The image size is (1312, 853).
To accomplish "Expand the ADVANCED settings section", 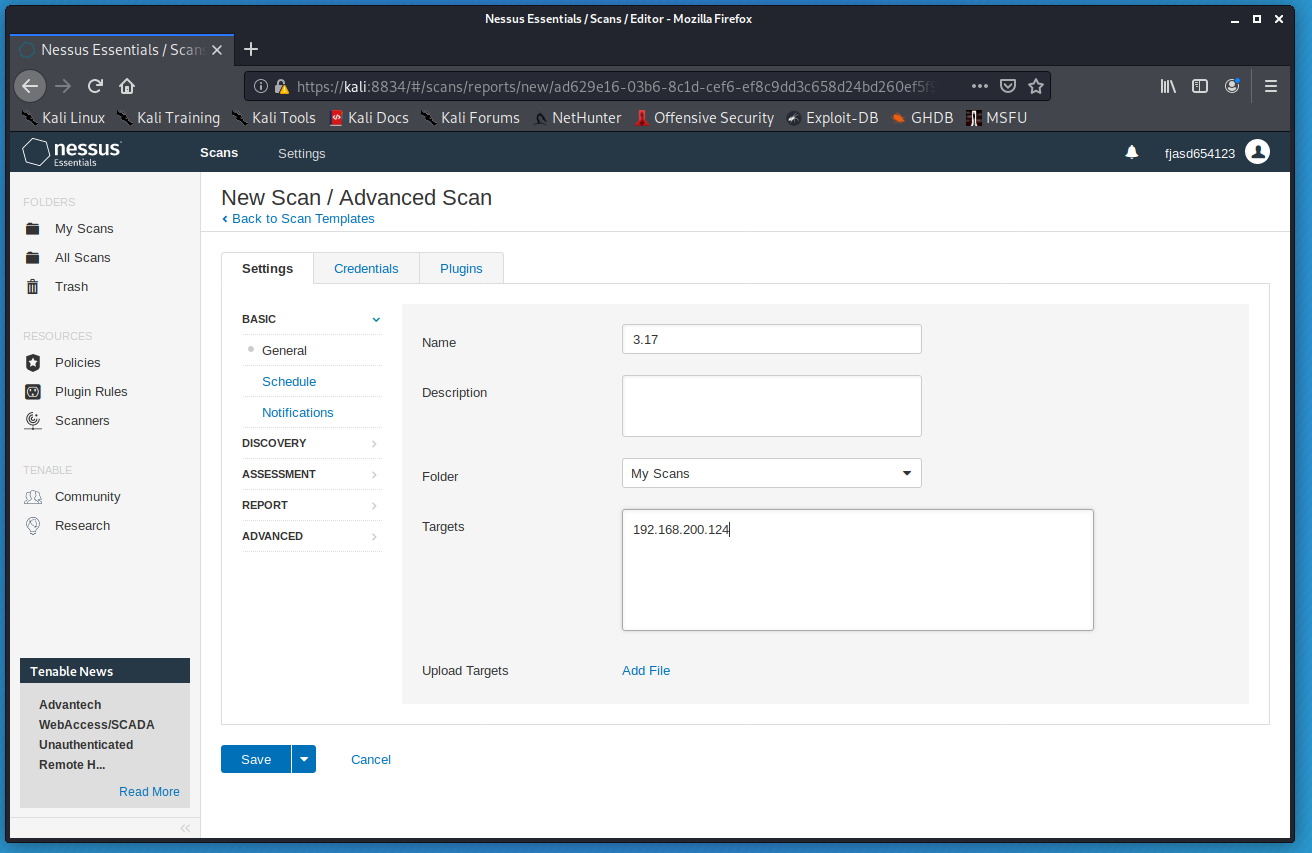I will pos(311,536).
